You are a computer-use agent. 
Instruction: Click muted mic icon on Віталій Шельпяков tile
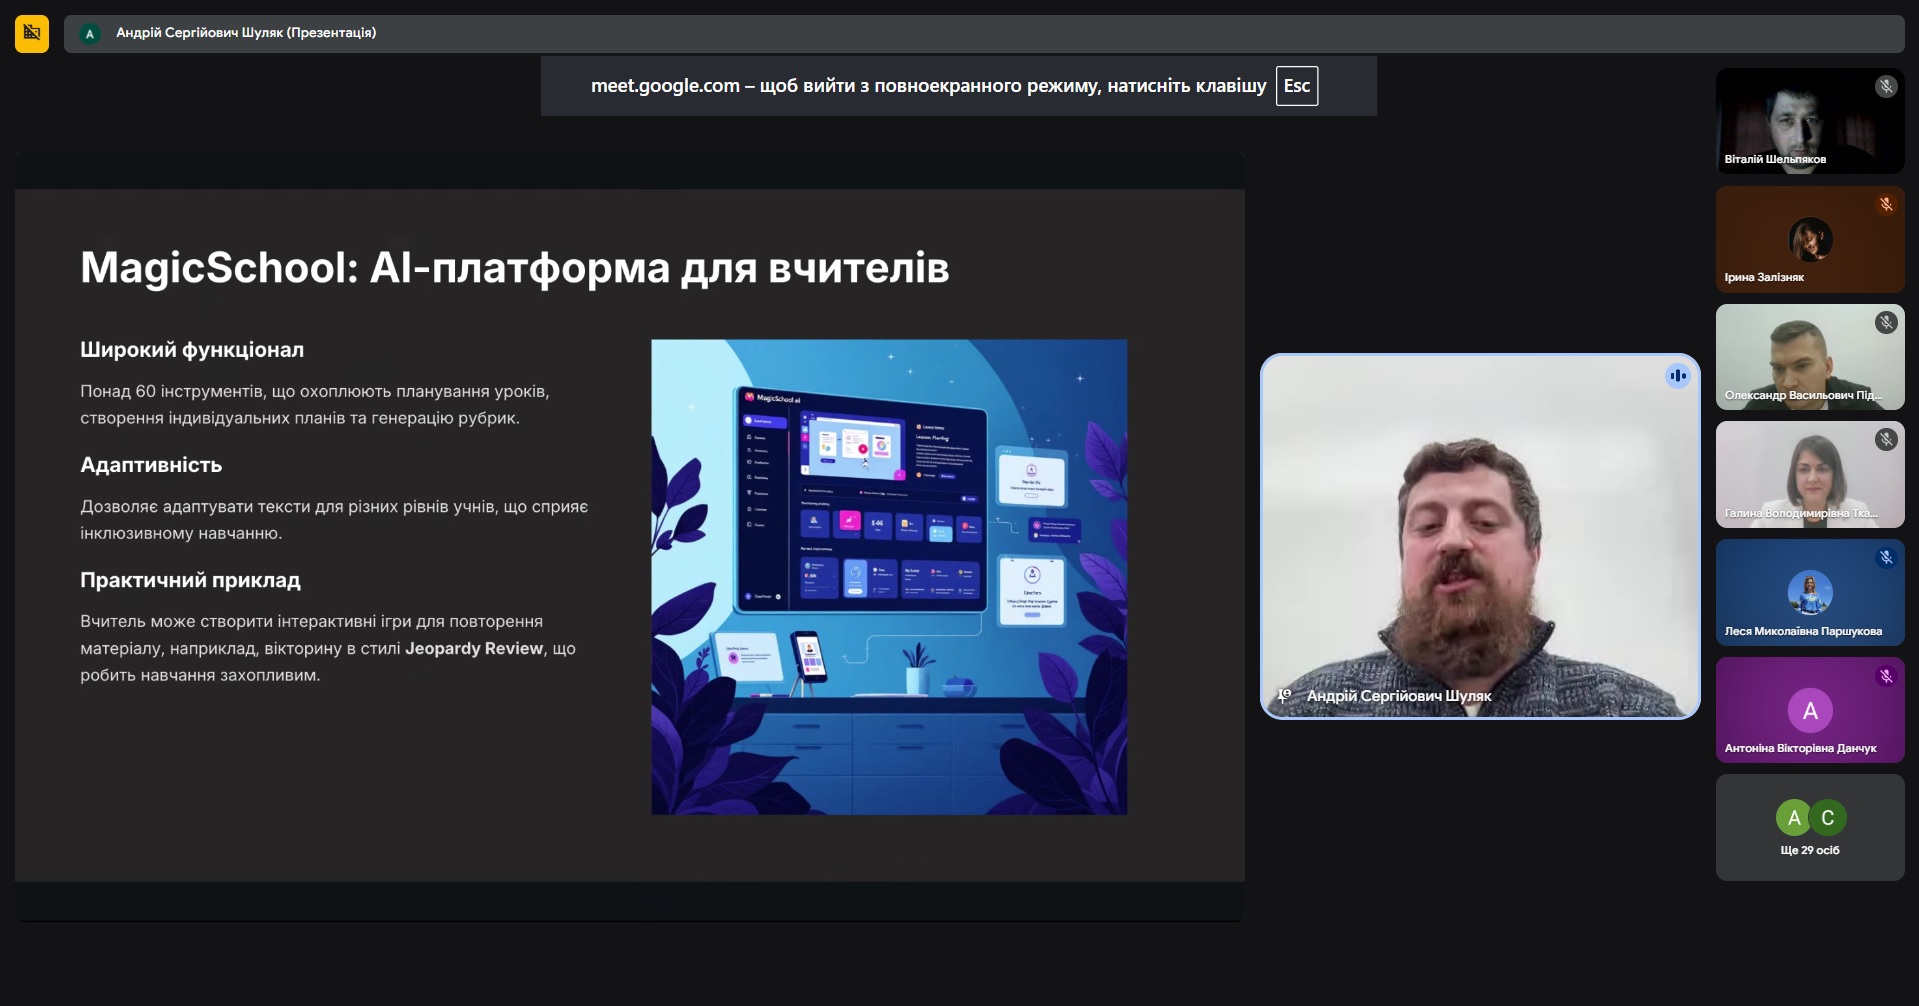coord(1885,87)
